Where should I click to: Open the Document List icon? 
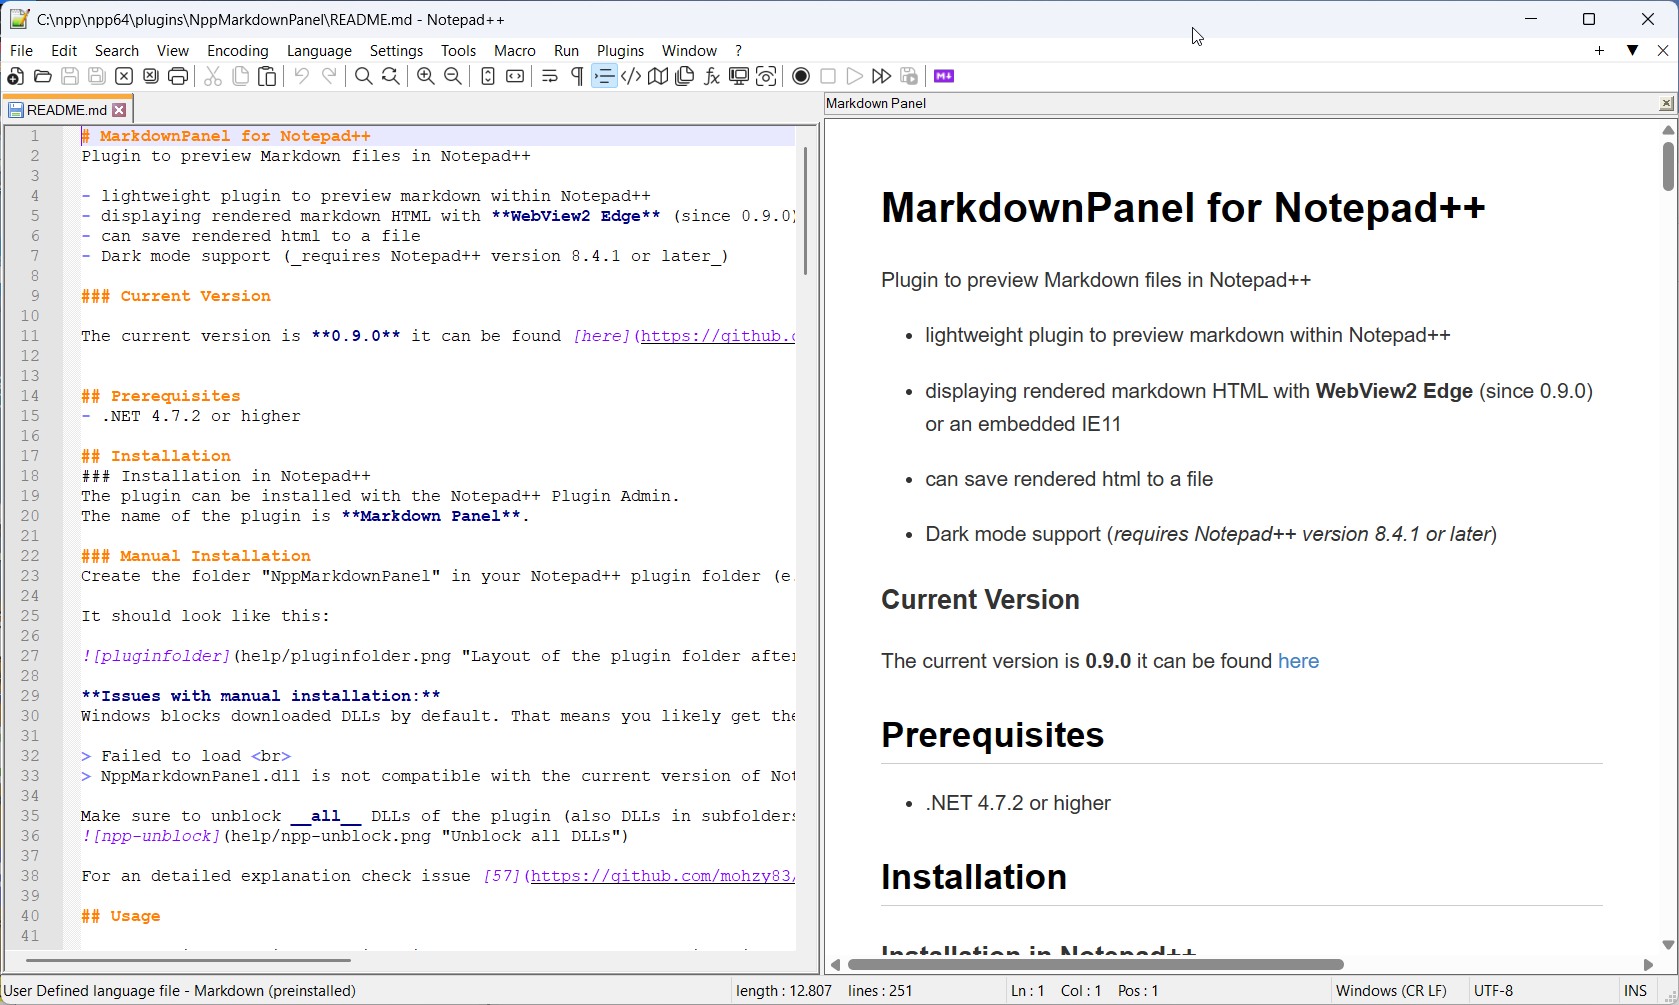(685, 76)
